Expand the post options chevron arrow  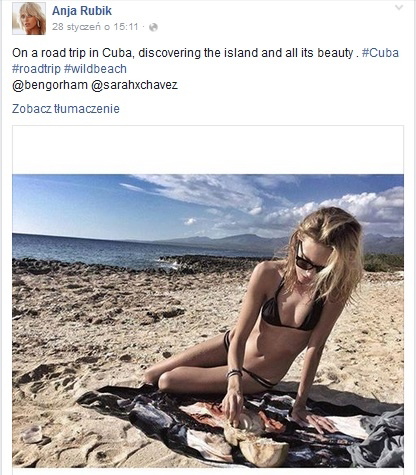point(399,7)
